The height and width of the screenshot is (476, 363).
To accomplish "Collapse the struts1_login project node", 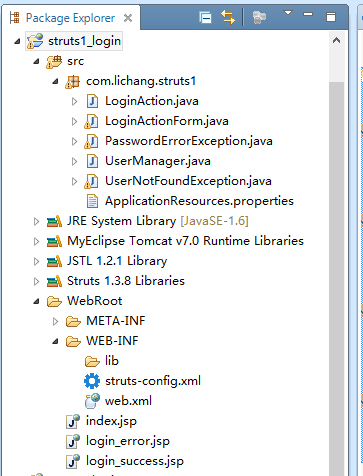I will (x=17, y=41).
